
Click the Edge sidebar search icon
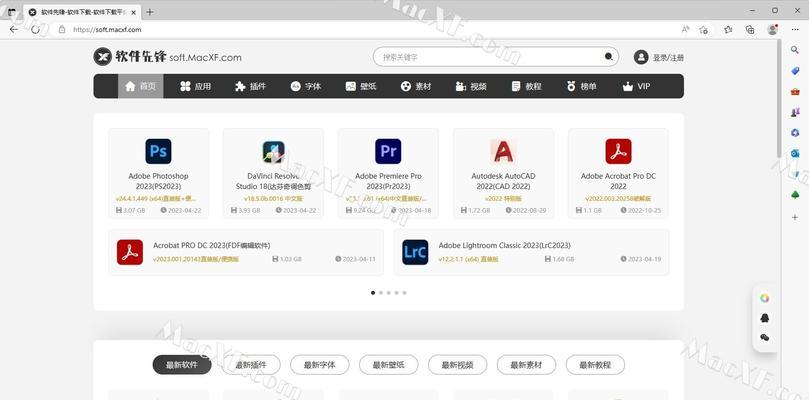[x=795, y=50]
